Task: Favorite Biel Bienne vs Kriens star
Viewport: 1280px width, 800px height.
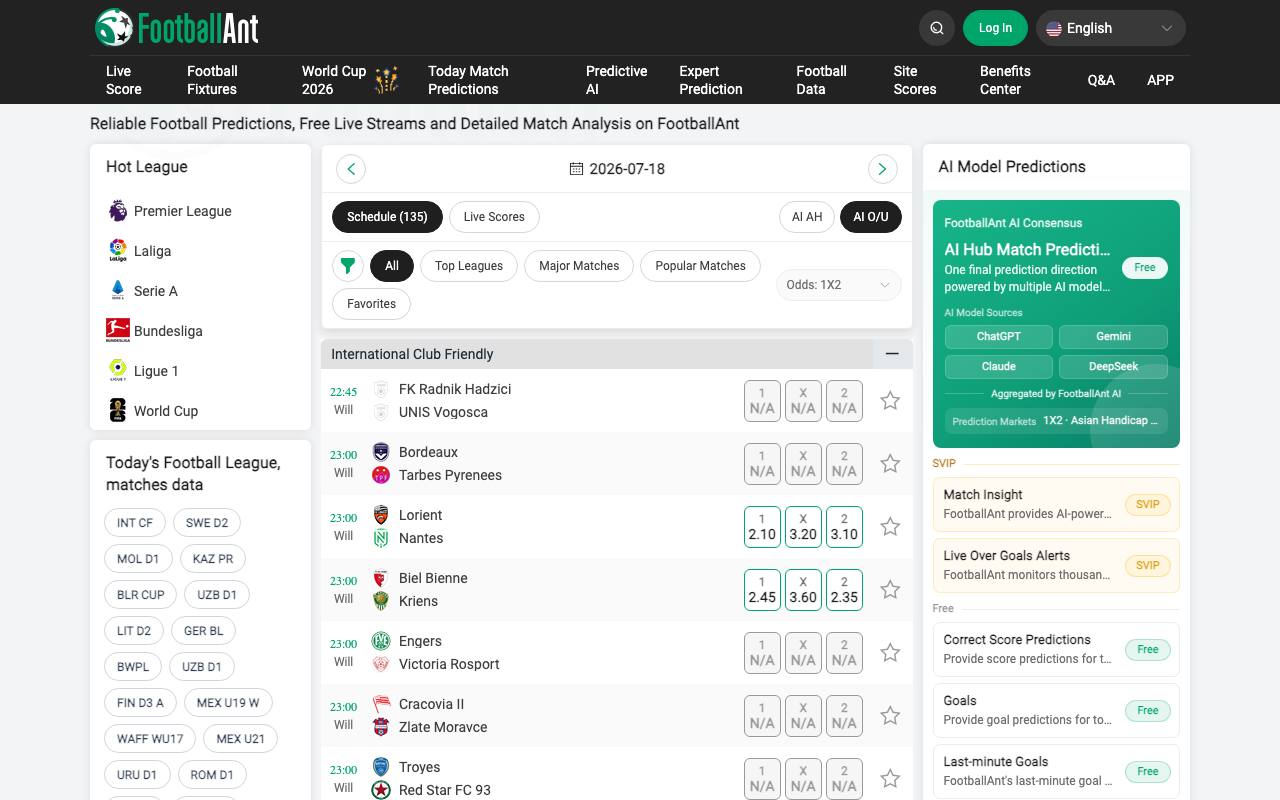Action: pos(890,590)
